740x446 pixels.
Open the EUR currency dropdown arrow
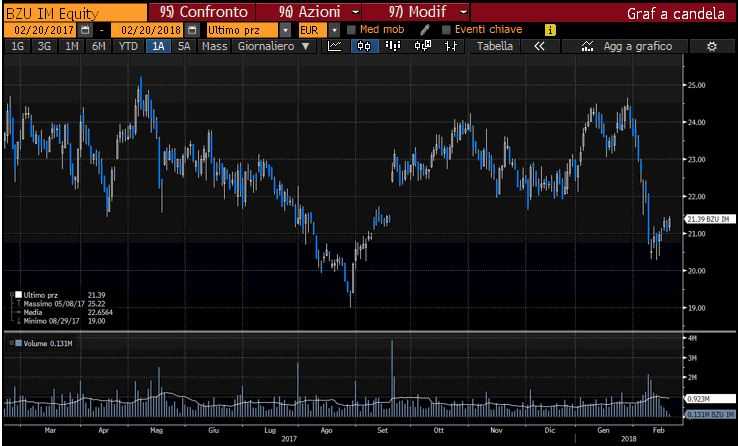pyautogui.click(x=334, y=30)
